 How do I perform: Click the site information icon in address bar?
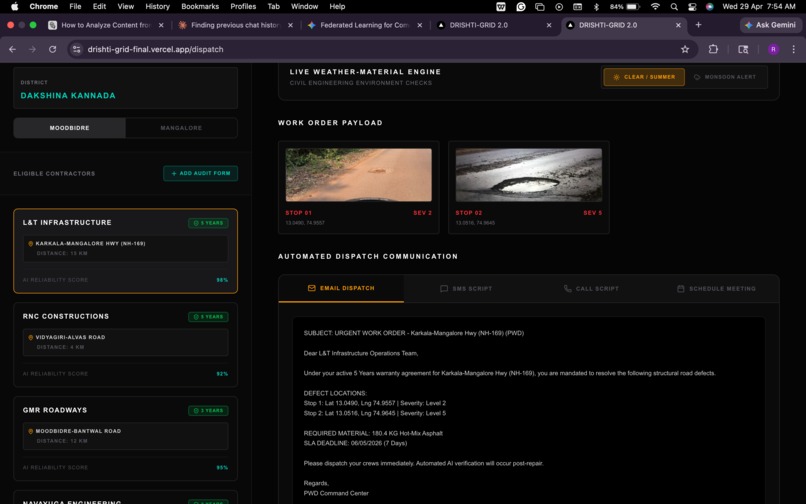tap(77, 49)
